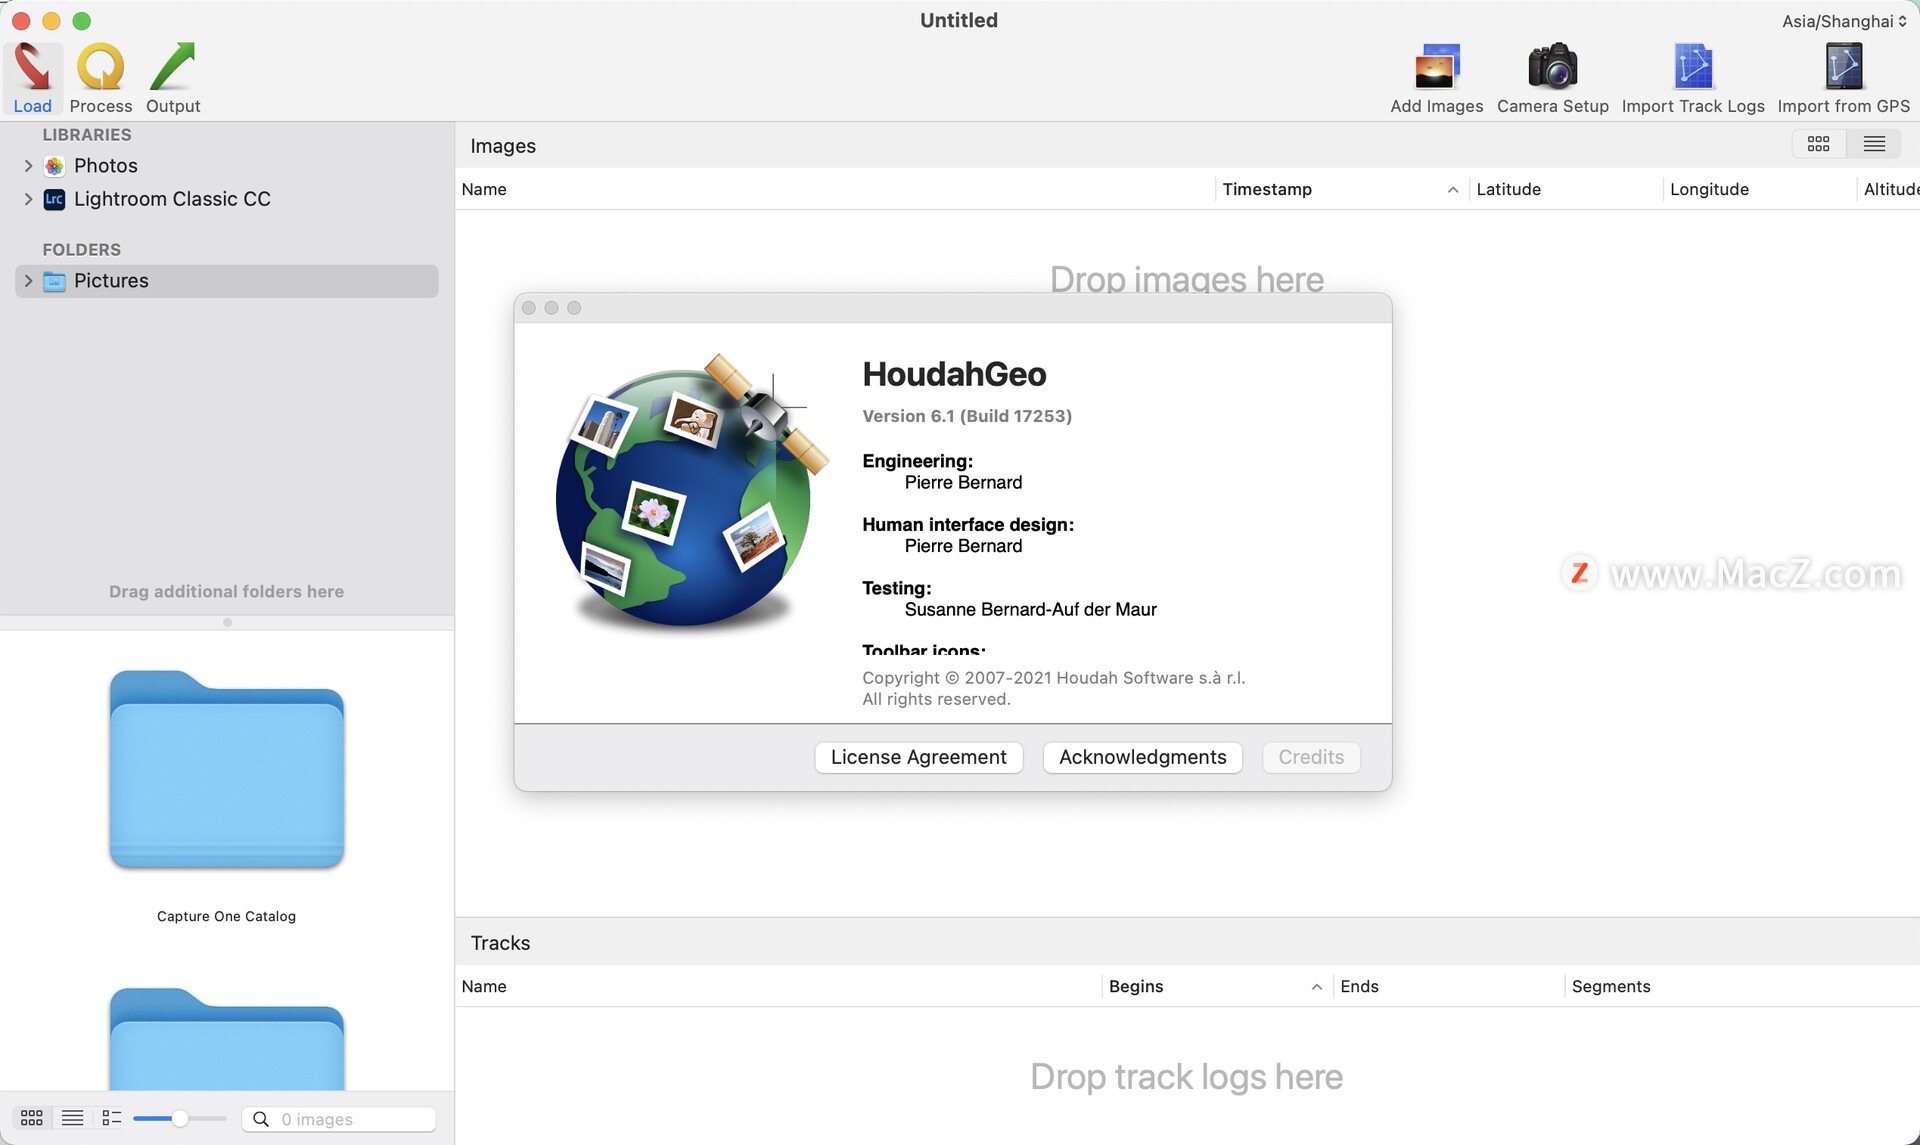The image size is (1920, 1145).
Task: Close the main Untitled window
Action: [x=21, y=21]
